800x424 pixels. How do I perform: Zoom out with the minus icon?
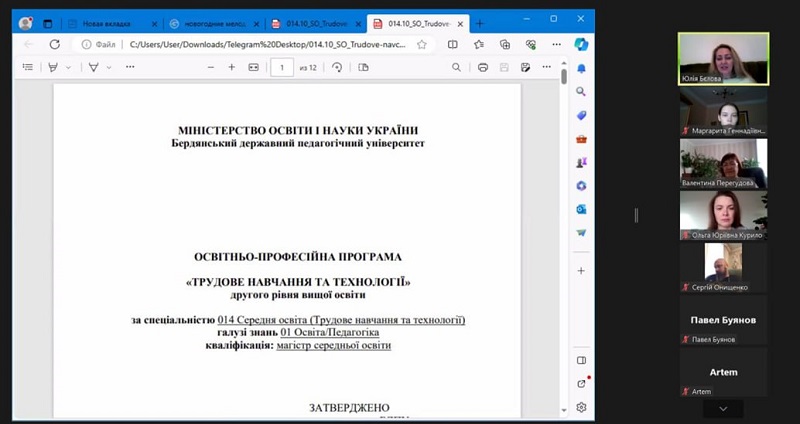tap(211, 67)
